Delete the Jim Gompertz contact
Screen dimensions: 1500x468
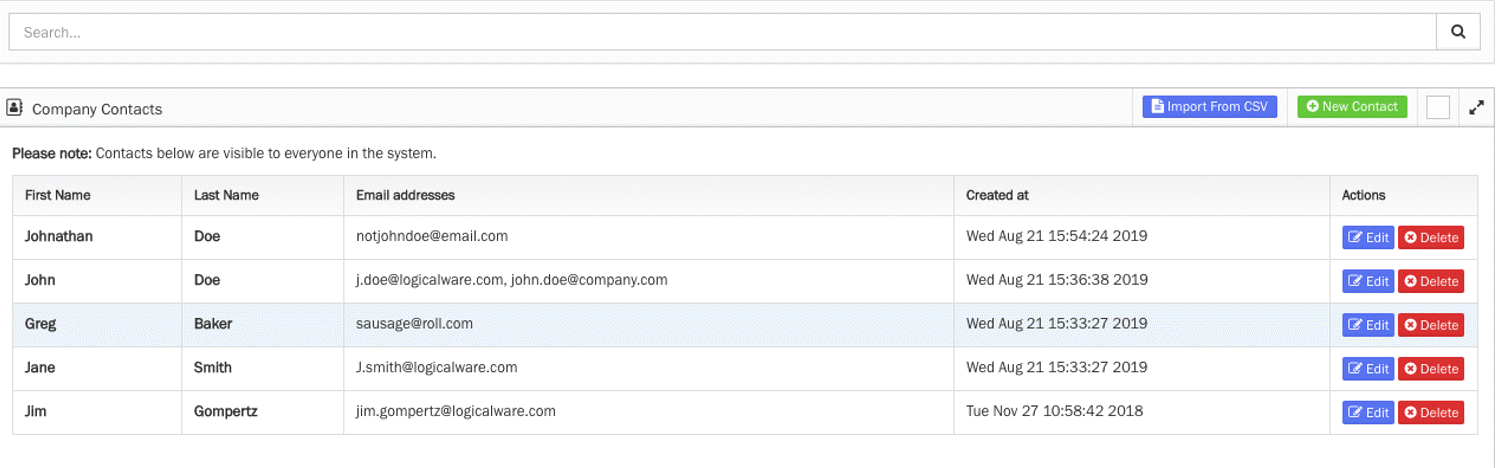pos(1431,413)
